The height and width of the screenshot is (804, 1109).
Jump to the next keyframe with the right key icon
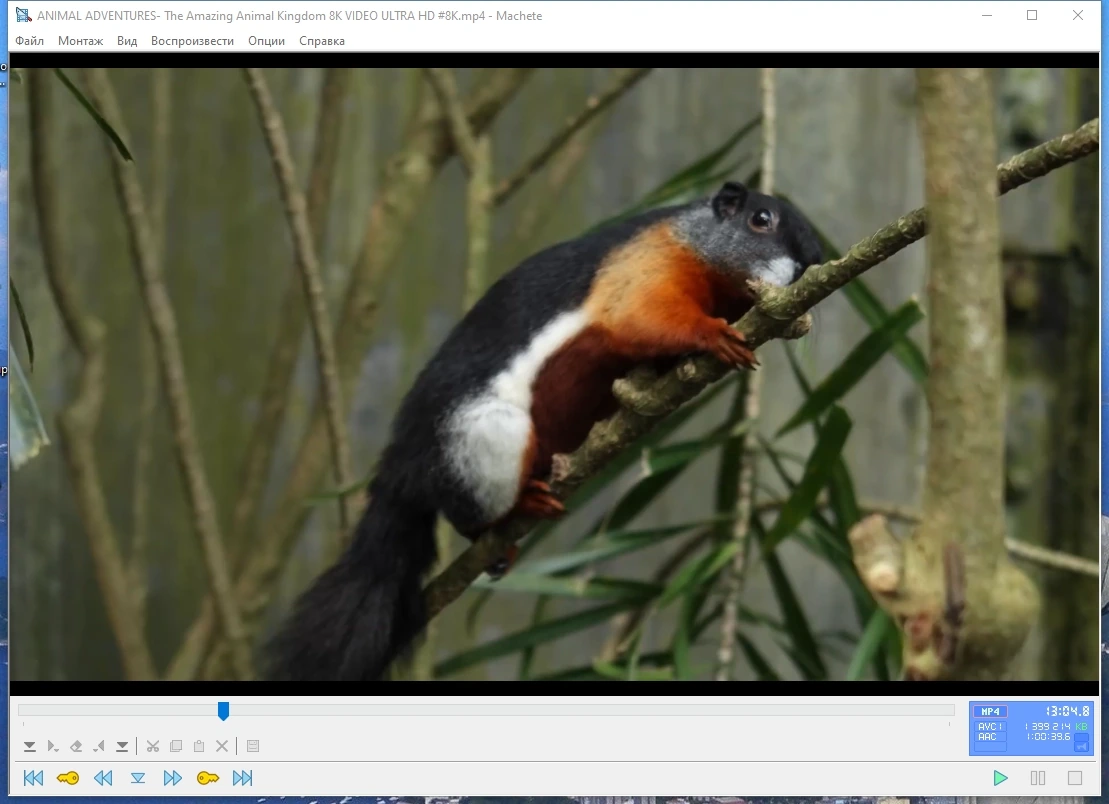208,778
